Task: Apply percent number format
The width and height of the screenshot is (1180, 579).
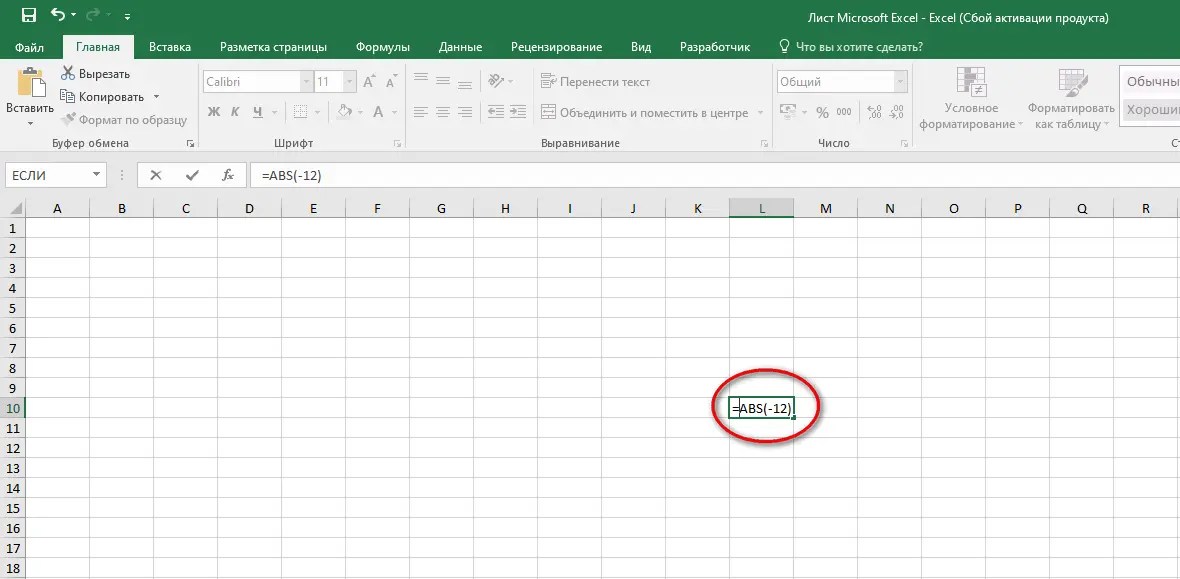Action: [821, 113]
